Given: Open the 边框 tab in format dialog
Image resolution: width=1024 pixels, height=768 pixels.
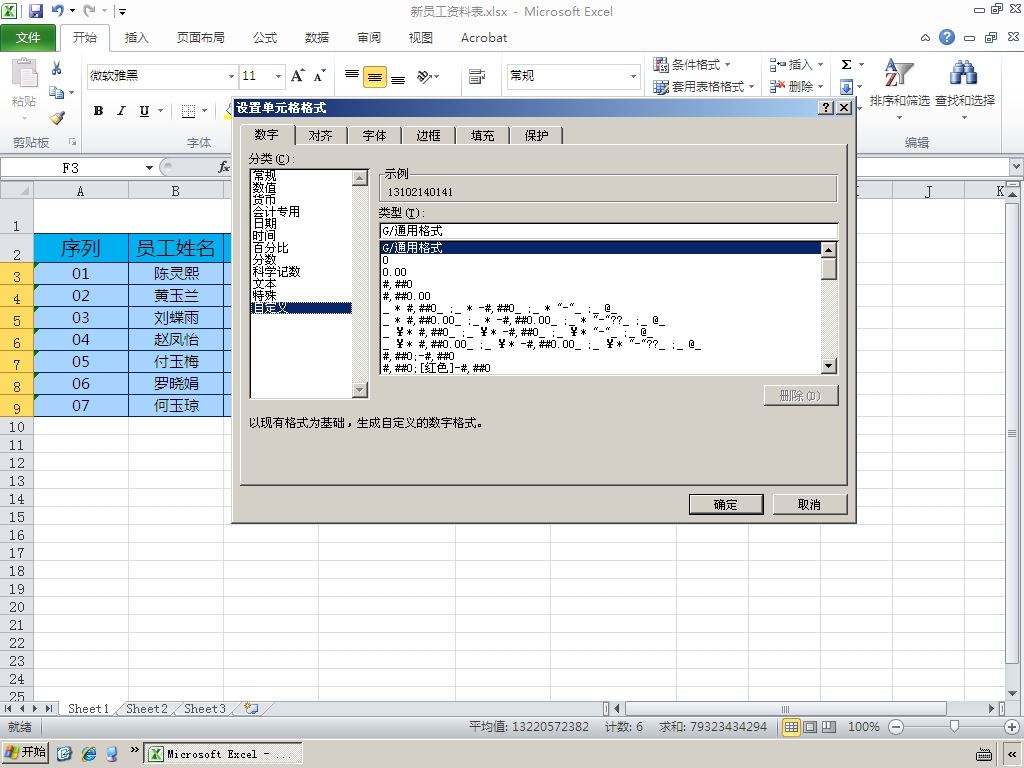Looking at the screenshot, I should click(x=428, y=135).
